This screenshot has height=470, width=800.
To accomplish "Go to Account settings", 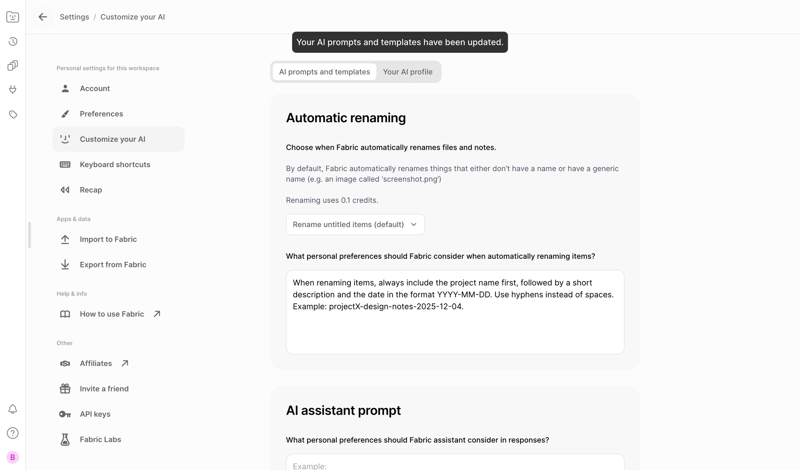I will tap(95, 89).
